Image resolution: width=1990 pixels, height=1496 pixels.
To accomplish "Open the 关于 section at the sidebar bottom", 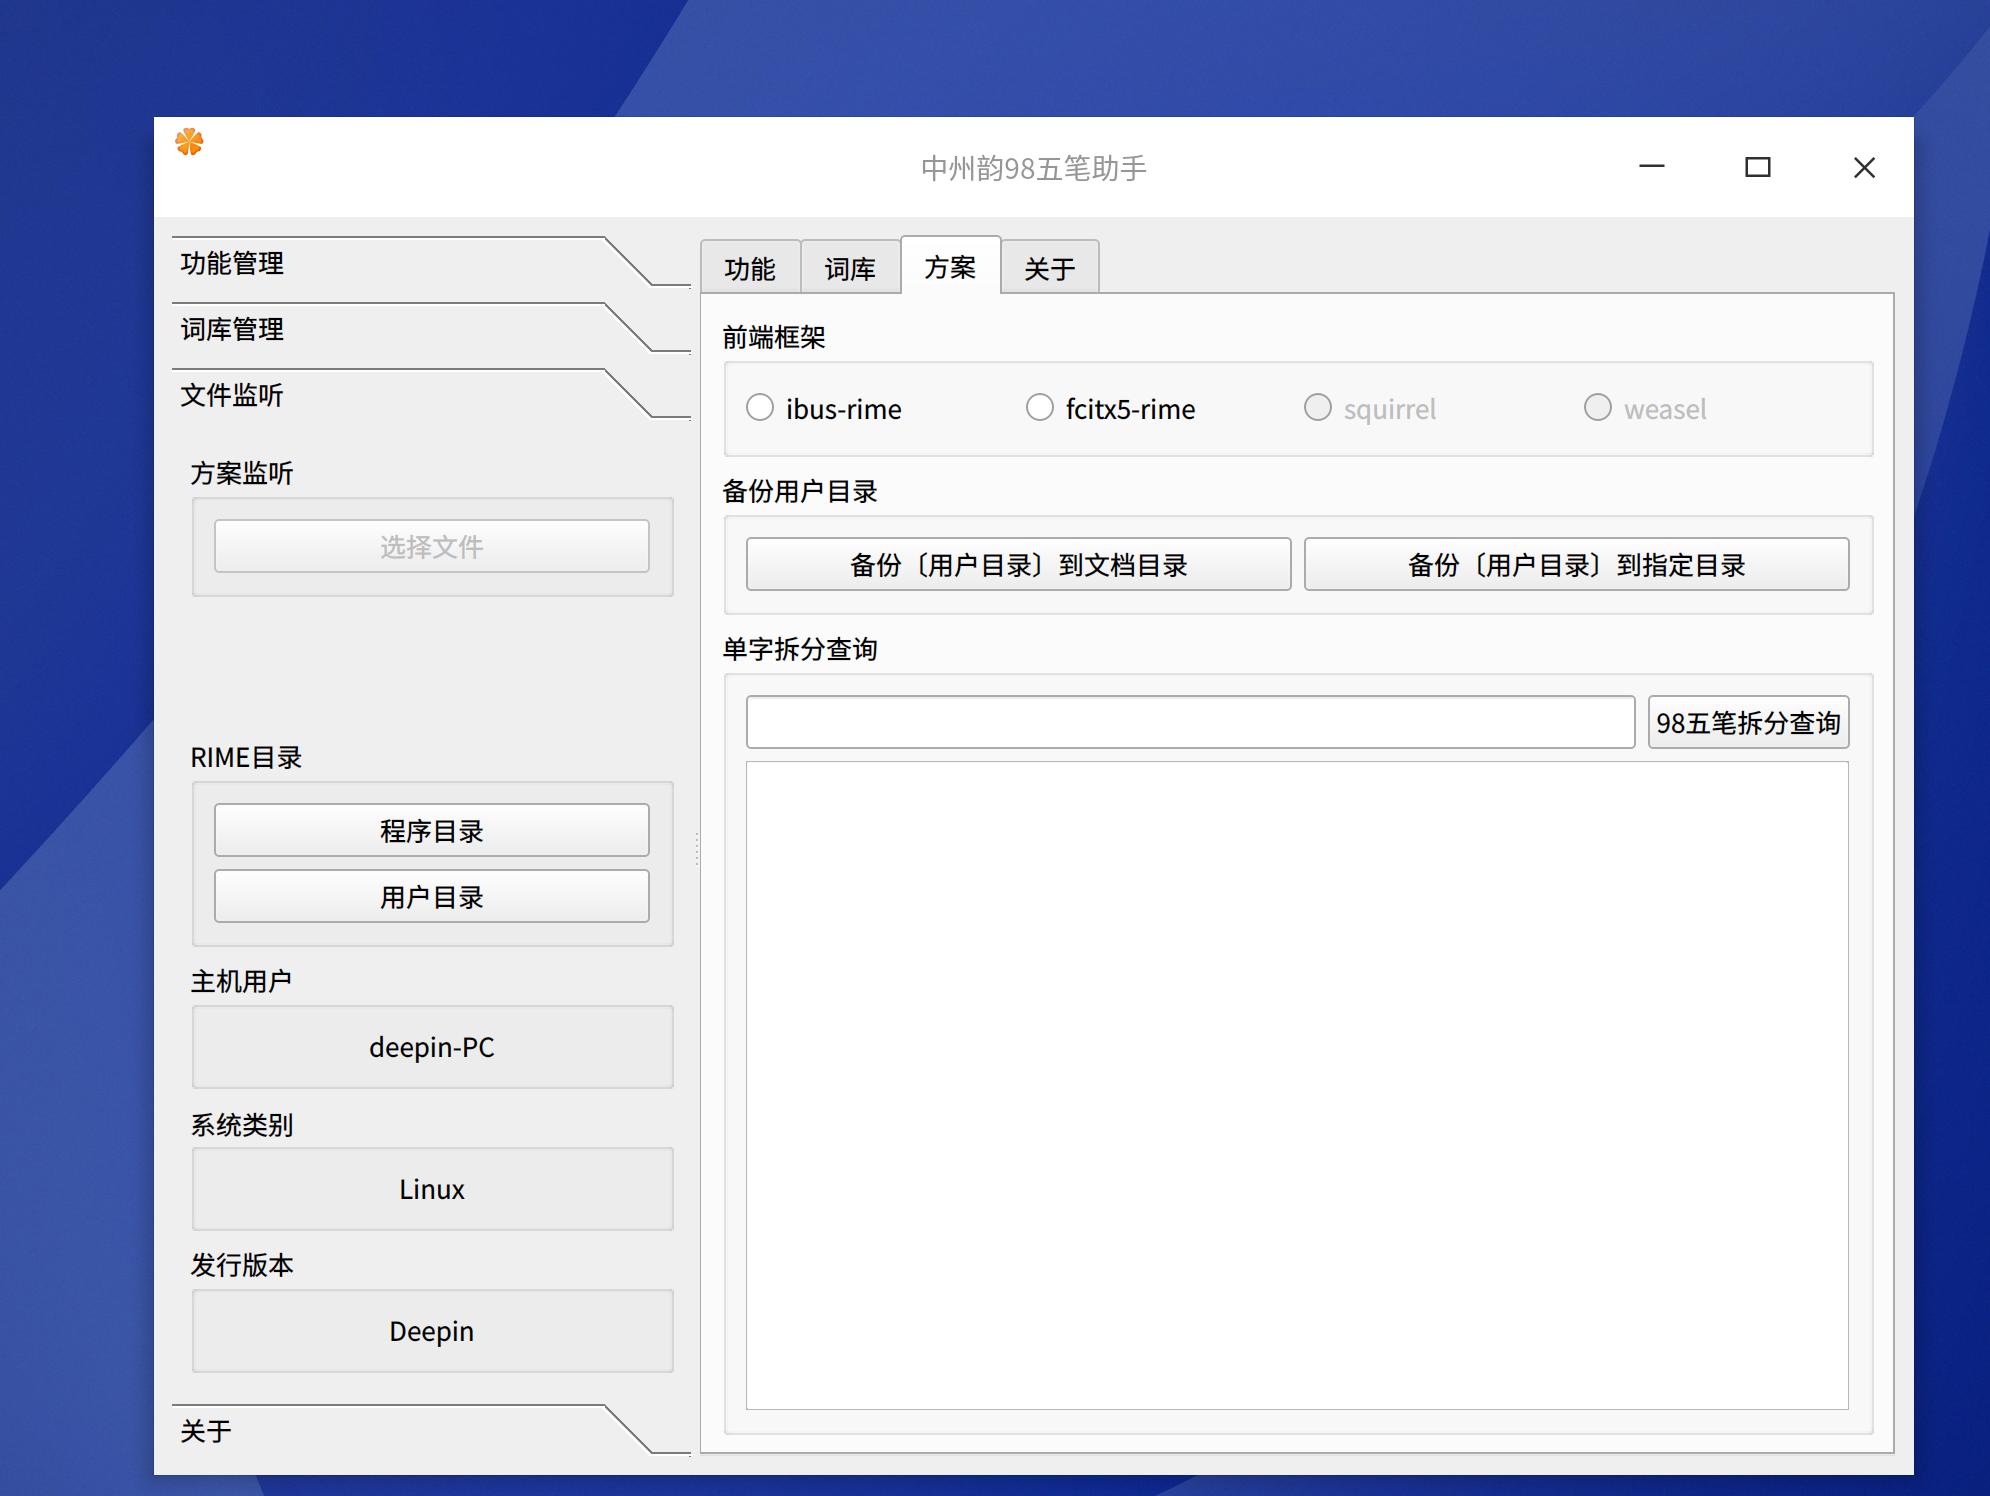I will tap(206, 1432).
